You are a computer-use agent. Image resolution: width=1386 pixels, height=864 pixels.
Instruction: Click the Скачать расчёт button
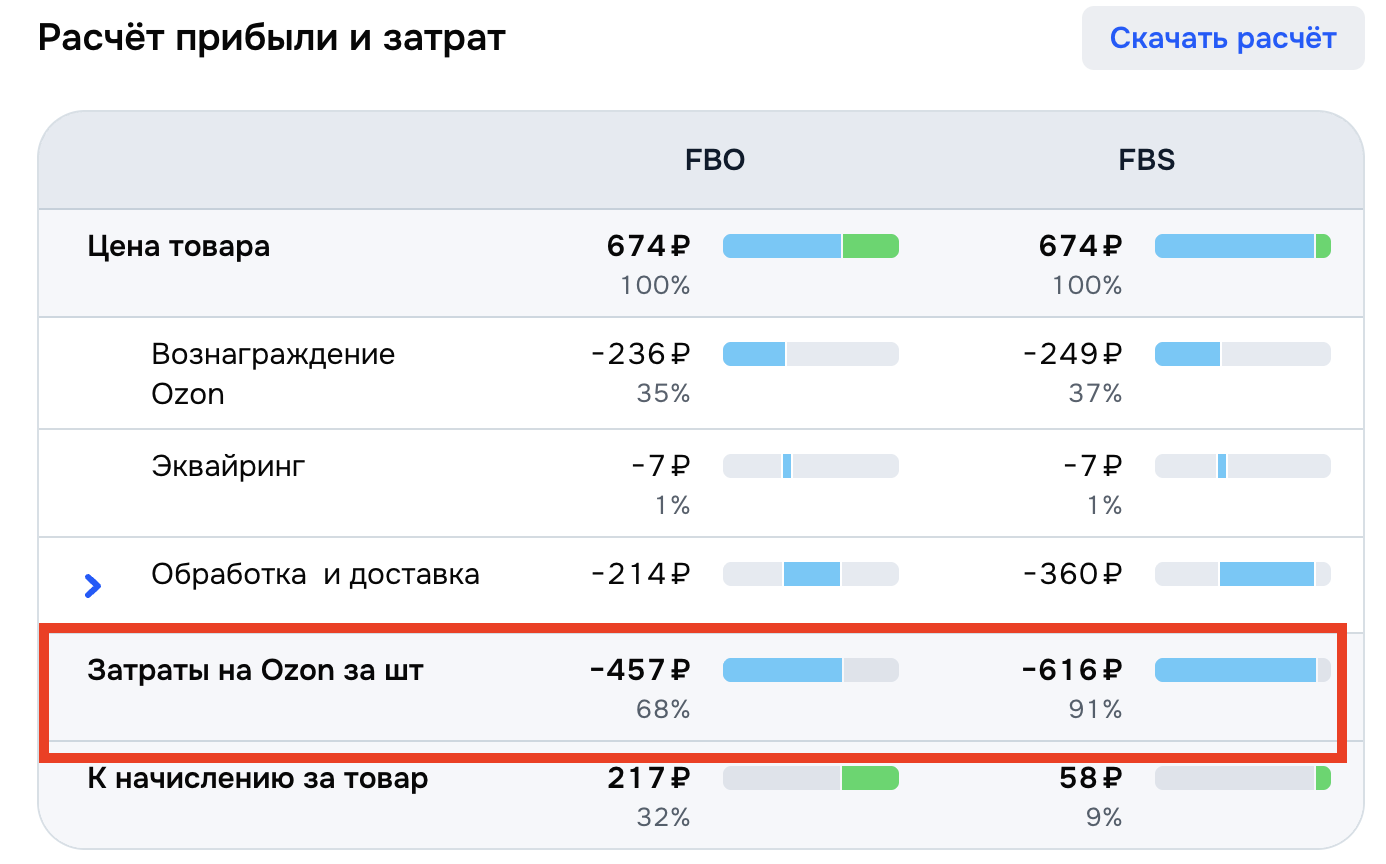(1222, 38)
